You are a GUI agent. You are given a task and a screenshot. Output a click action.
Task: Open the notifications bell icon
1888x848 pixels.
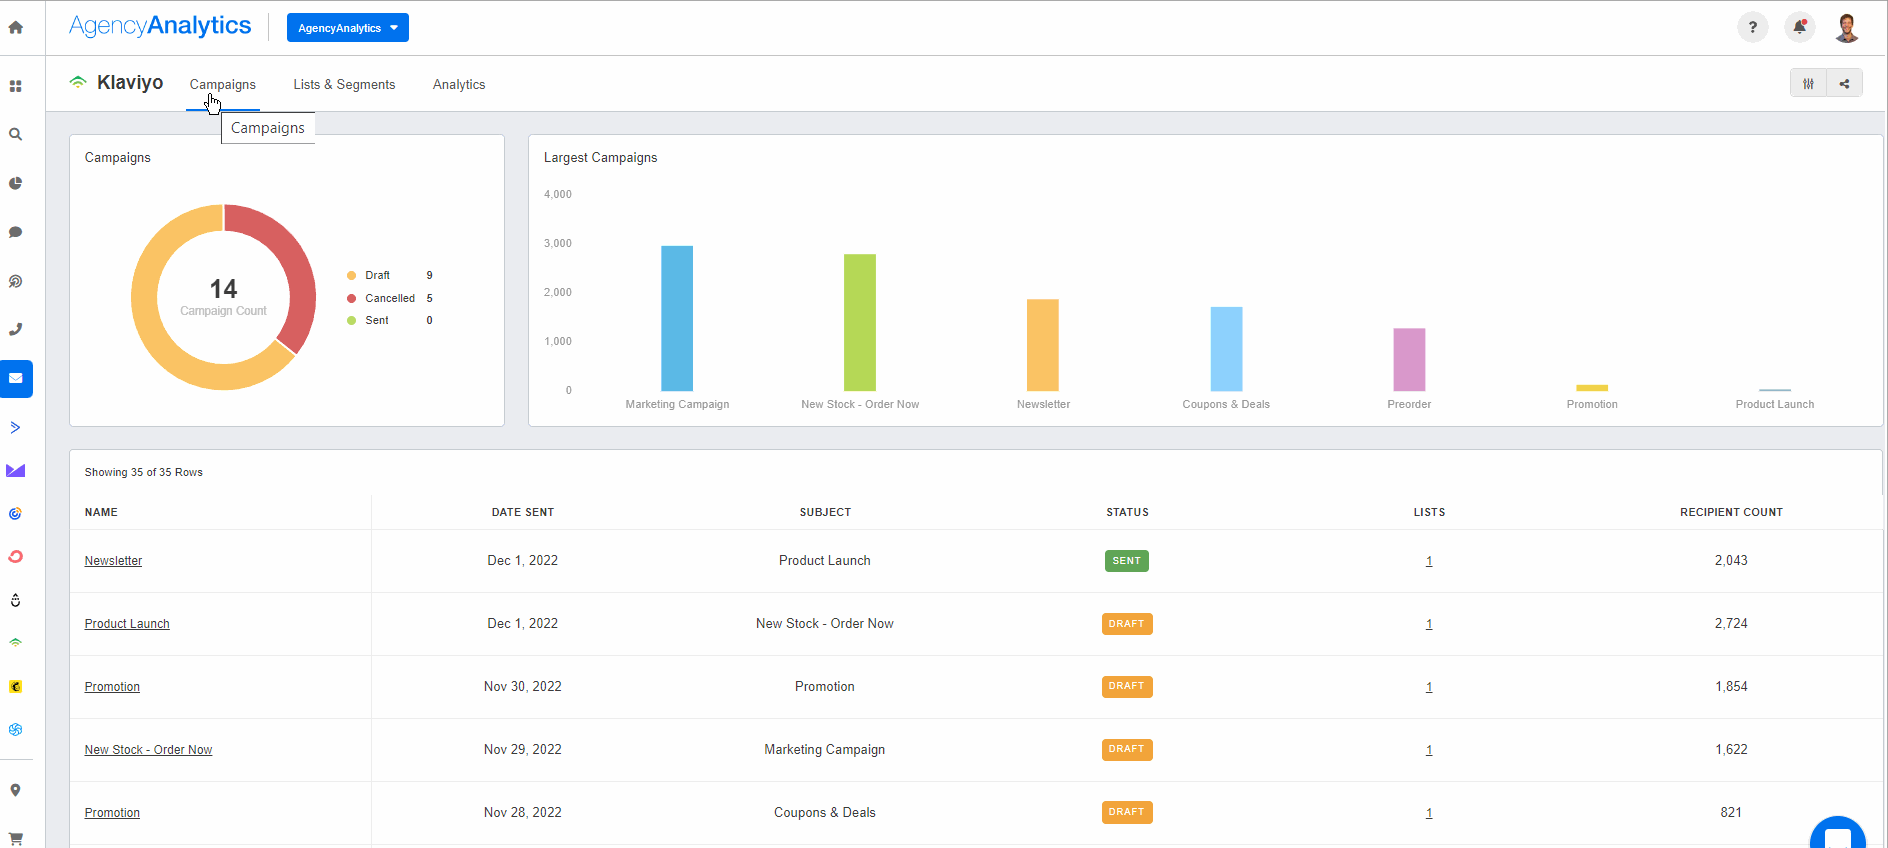tap(1800, 28)
